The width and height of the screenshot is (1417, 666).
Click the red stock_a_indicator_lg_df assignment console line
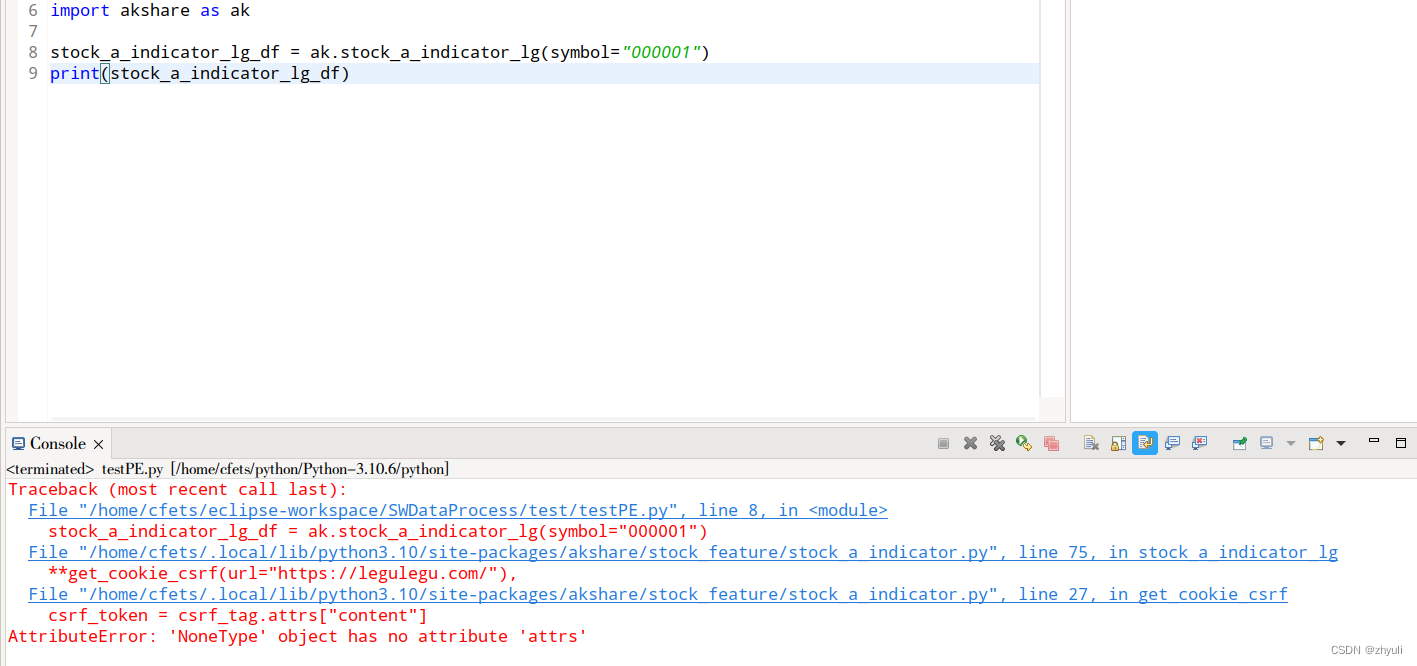[378, 531]
